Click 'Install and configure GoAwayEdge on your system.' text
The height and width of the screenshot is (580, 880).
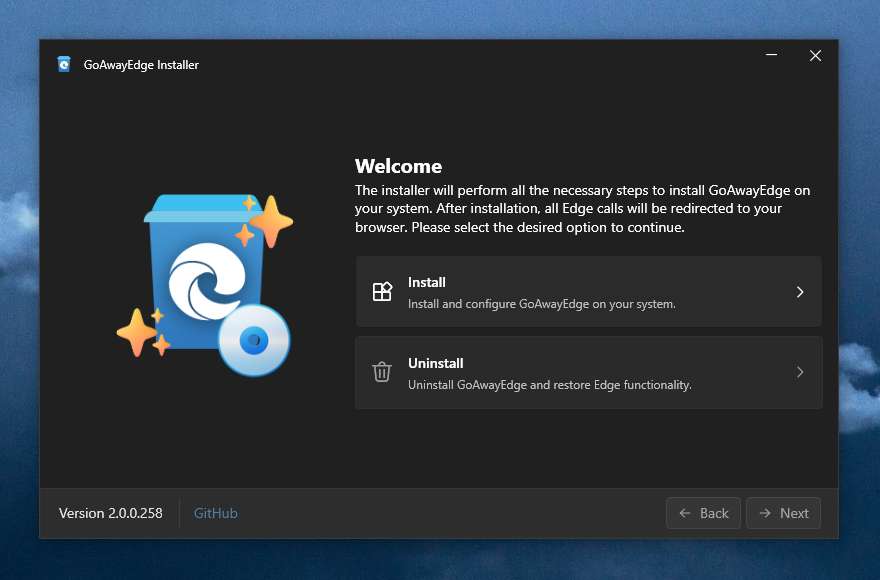click(x=542, y=304)
